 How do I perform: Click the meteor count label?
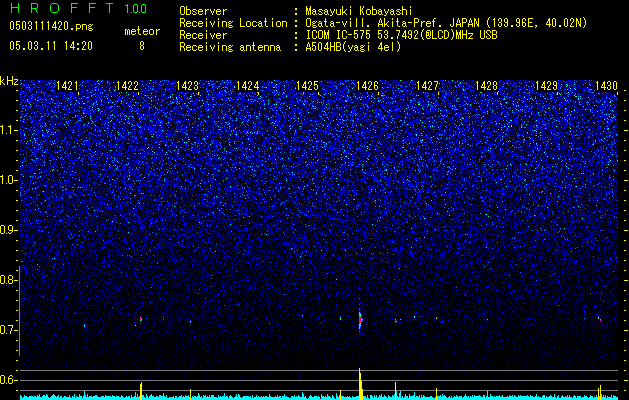tap(142, 31)
